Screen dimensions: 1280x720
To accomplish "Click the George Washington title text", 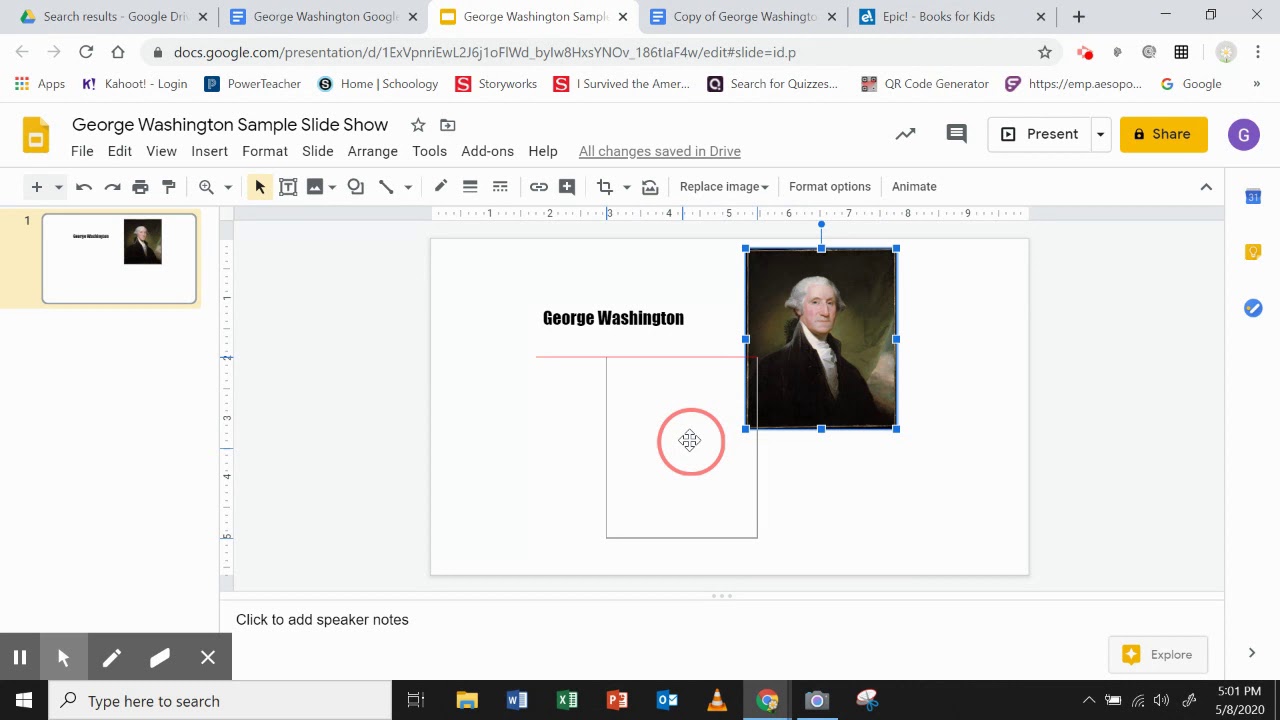I will pyautogui.click(x=613, y=318).
